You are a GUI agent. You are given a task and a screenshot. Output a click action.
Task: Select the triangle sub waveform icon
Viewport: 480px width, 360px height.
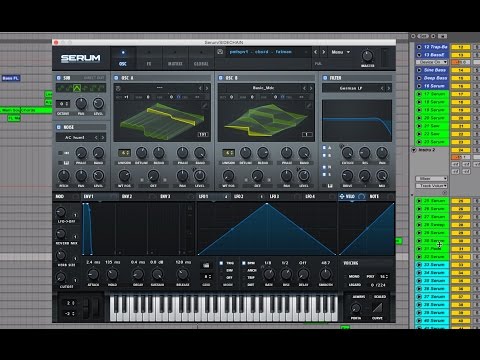click(x=77, y=88)
